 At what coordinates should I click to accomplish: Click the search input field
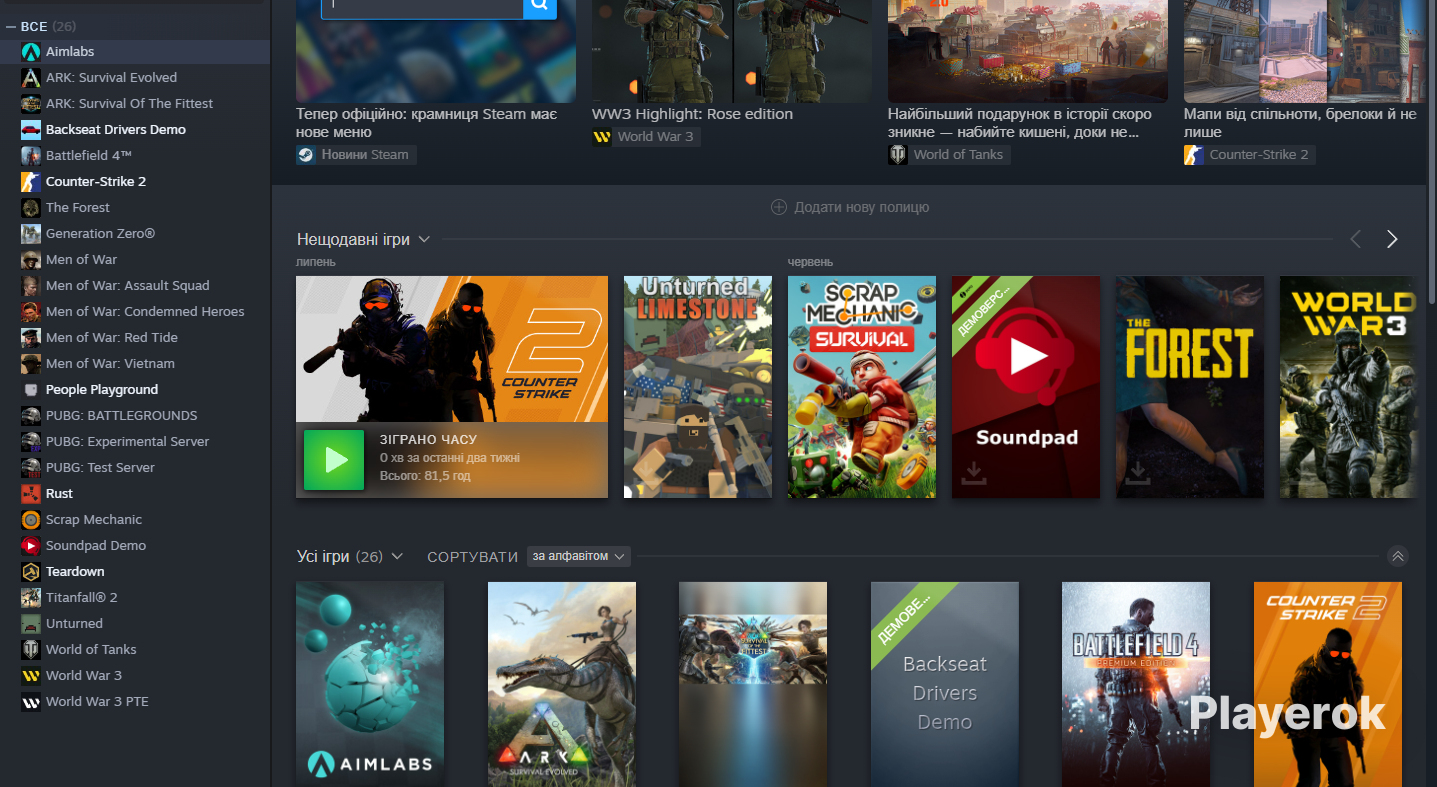[422, 8]
